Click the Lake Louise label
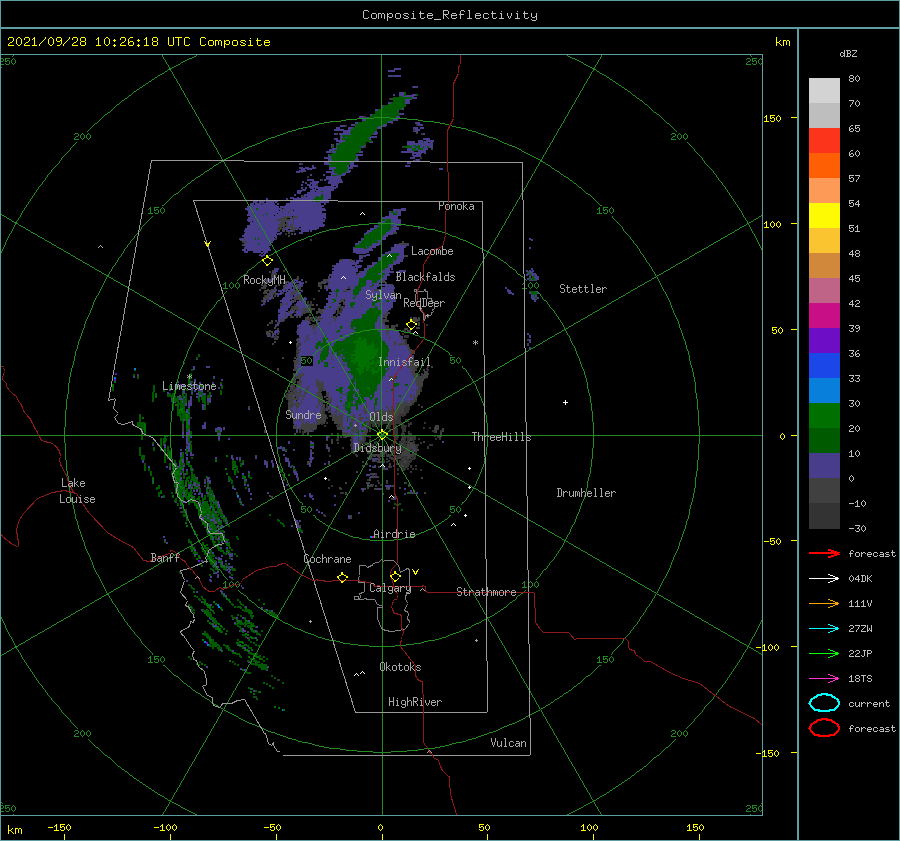900x841 pixels. (77, 491)
